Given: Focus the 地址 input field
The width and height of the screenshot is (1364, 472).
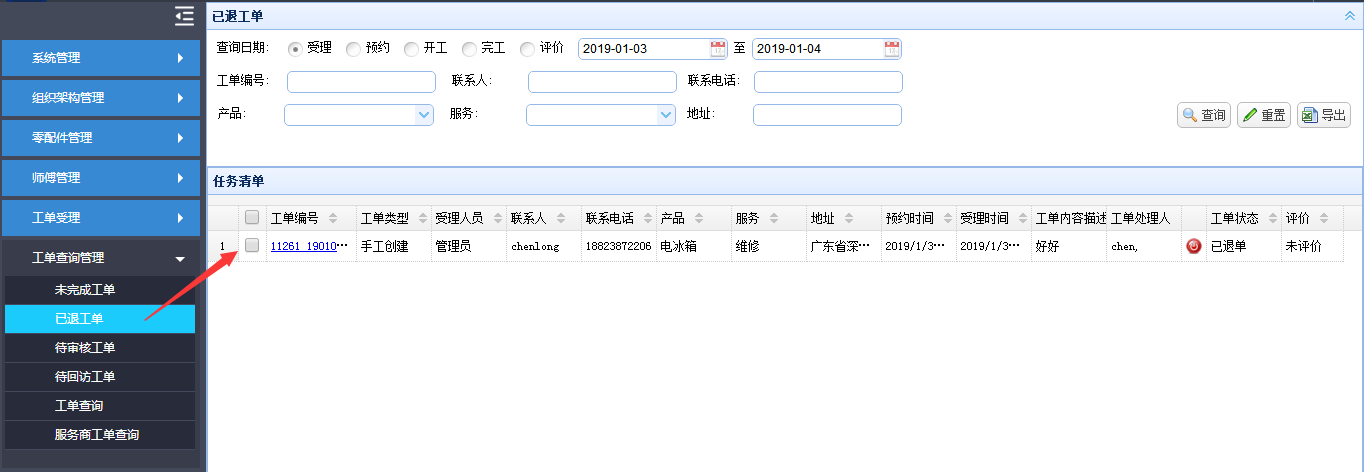Looking at the screenshot, I should pyautogui.click(x=827, y=115).
